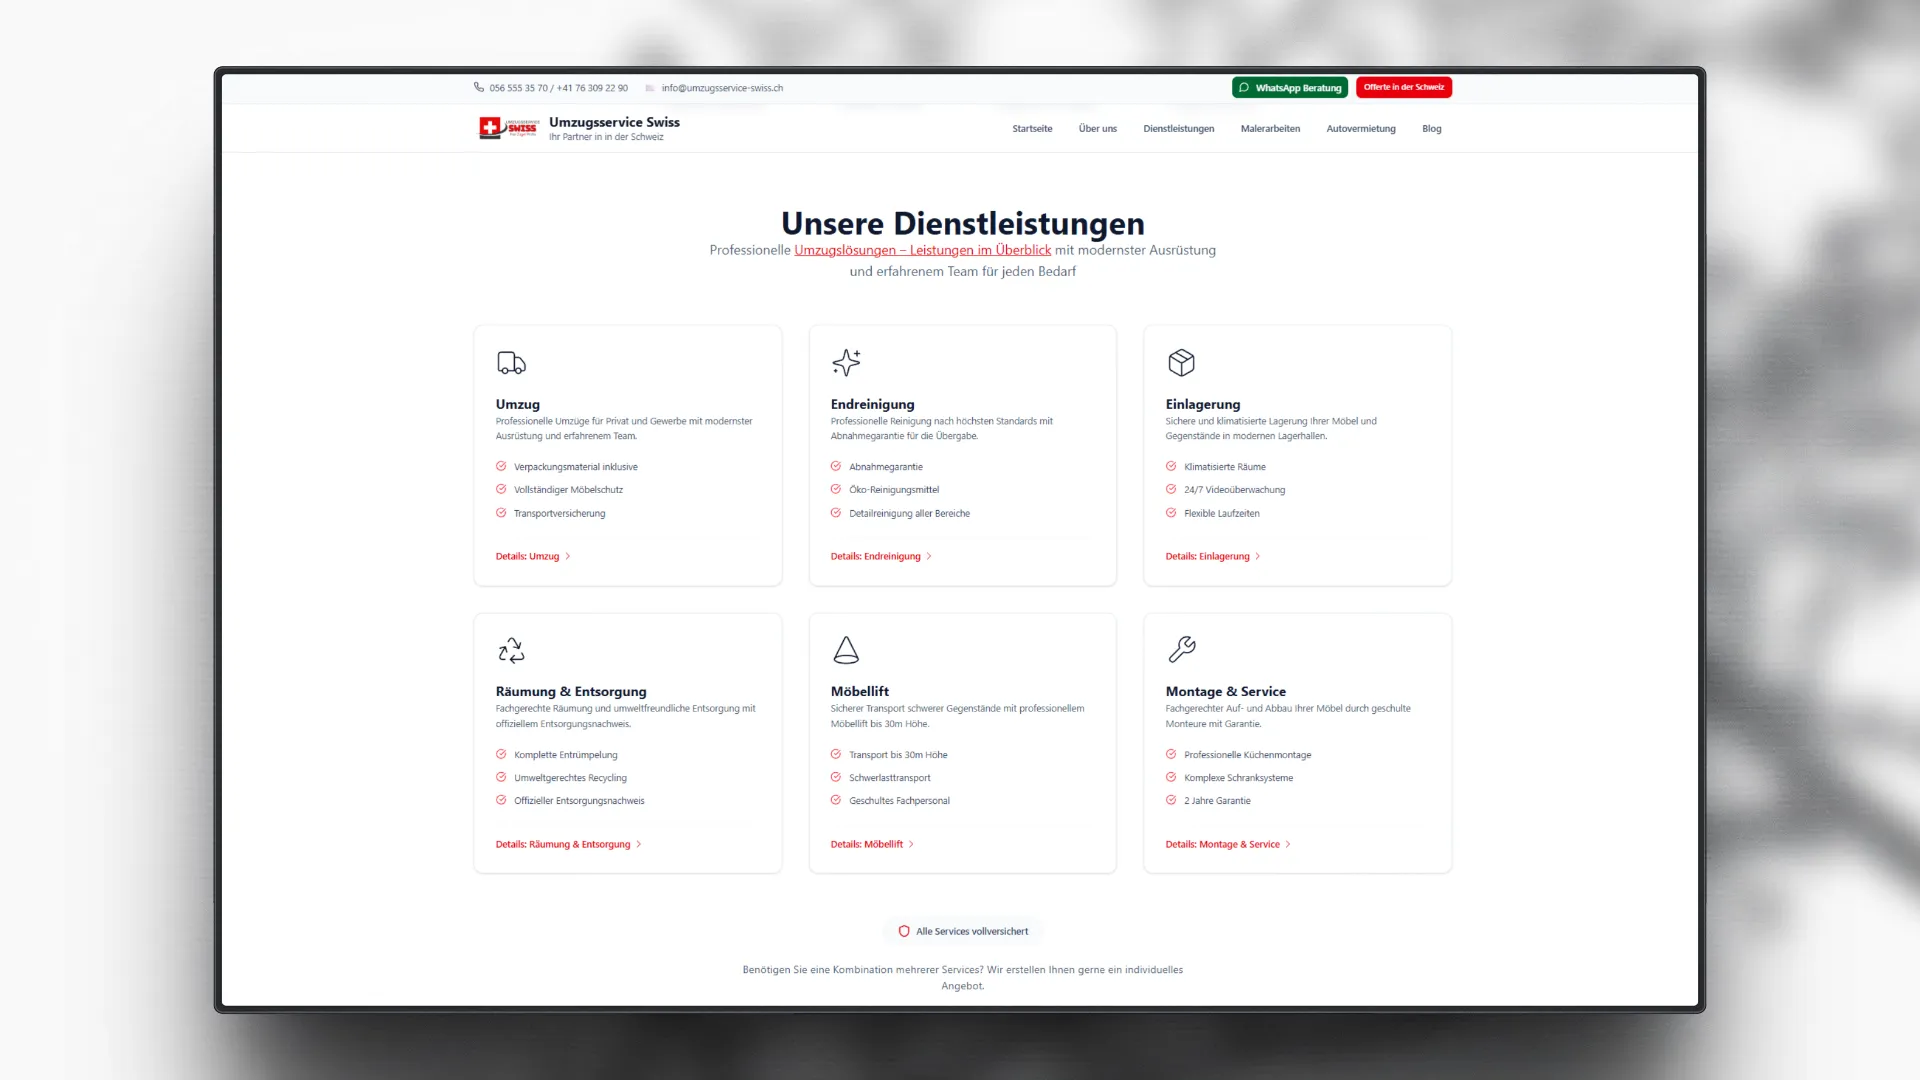Click the wrench icon on Montage card
1920x1080 pixels.
click(x=1181, y=650)
